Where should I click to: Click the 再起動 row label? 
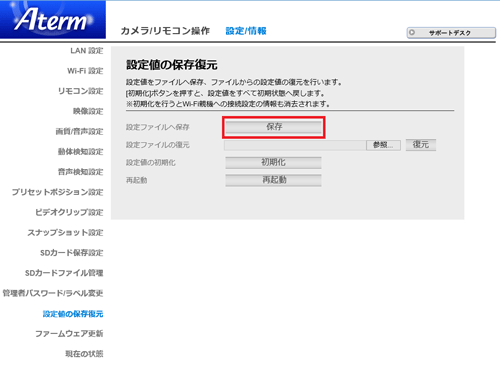(136, 180)
